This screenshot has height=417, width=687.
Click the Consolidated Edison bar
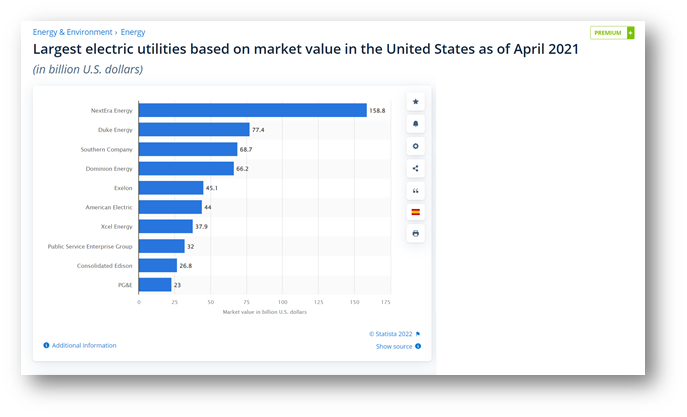(158, 265)
